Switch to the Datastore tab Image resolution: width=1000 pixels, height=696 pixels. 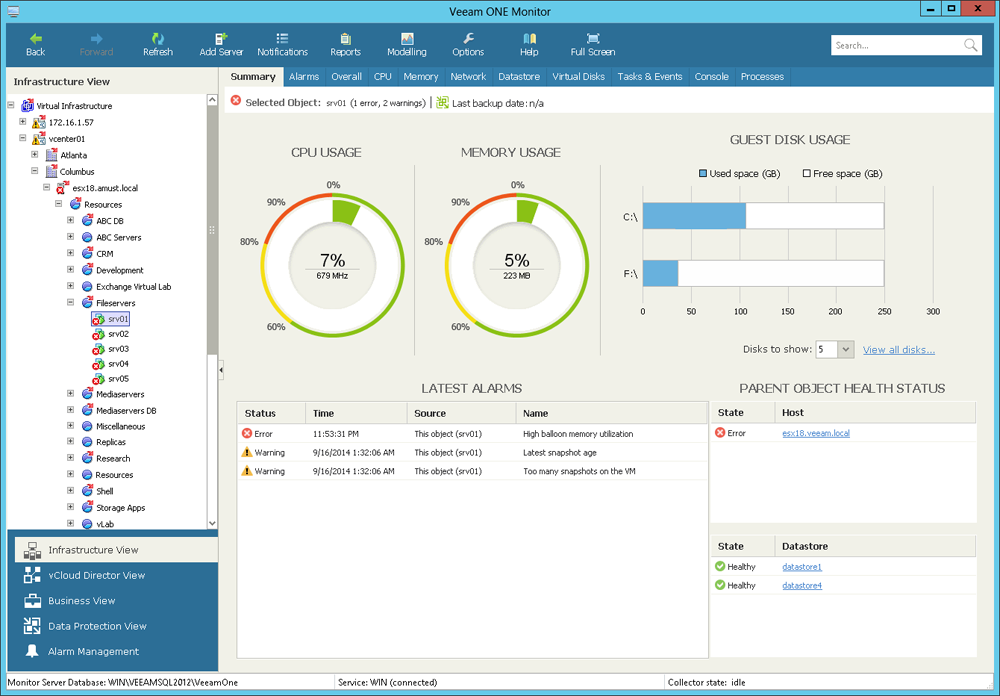(518, 77)
